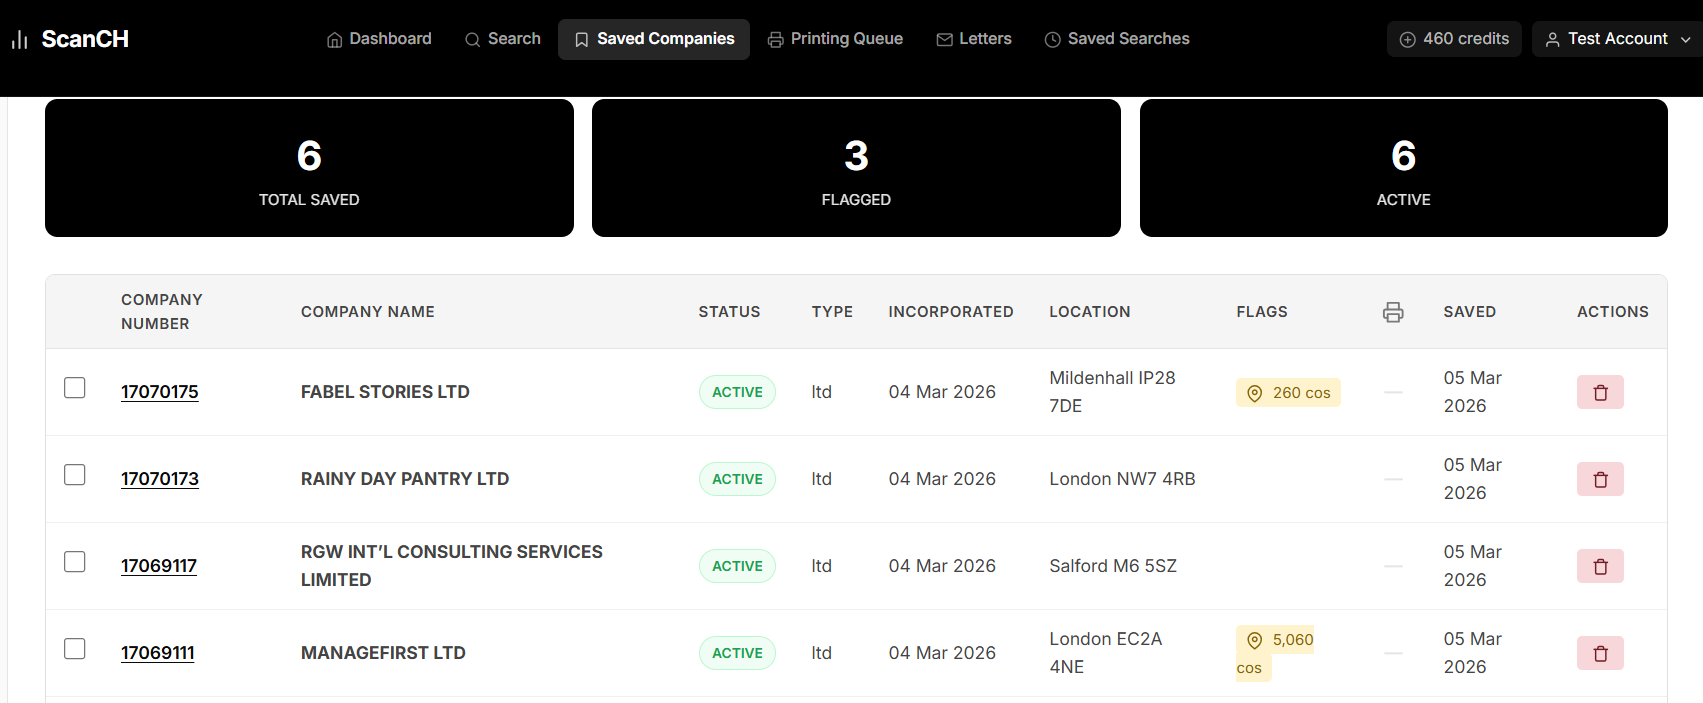Click the 460 credits button

[x=1454, y=39]
